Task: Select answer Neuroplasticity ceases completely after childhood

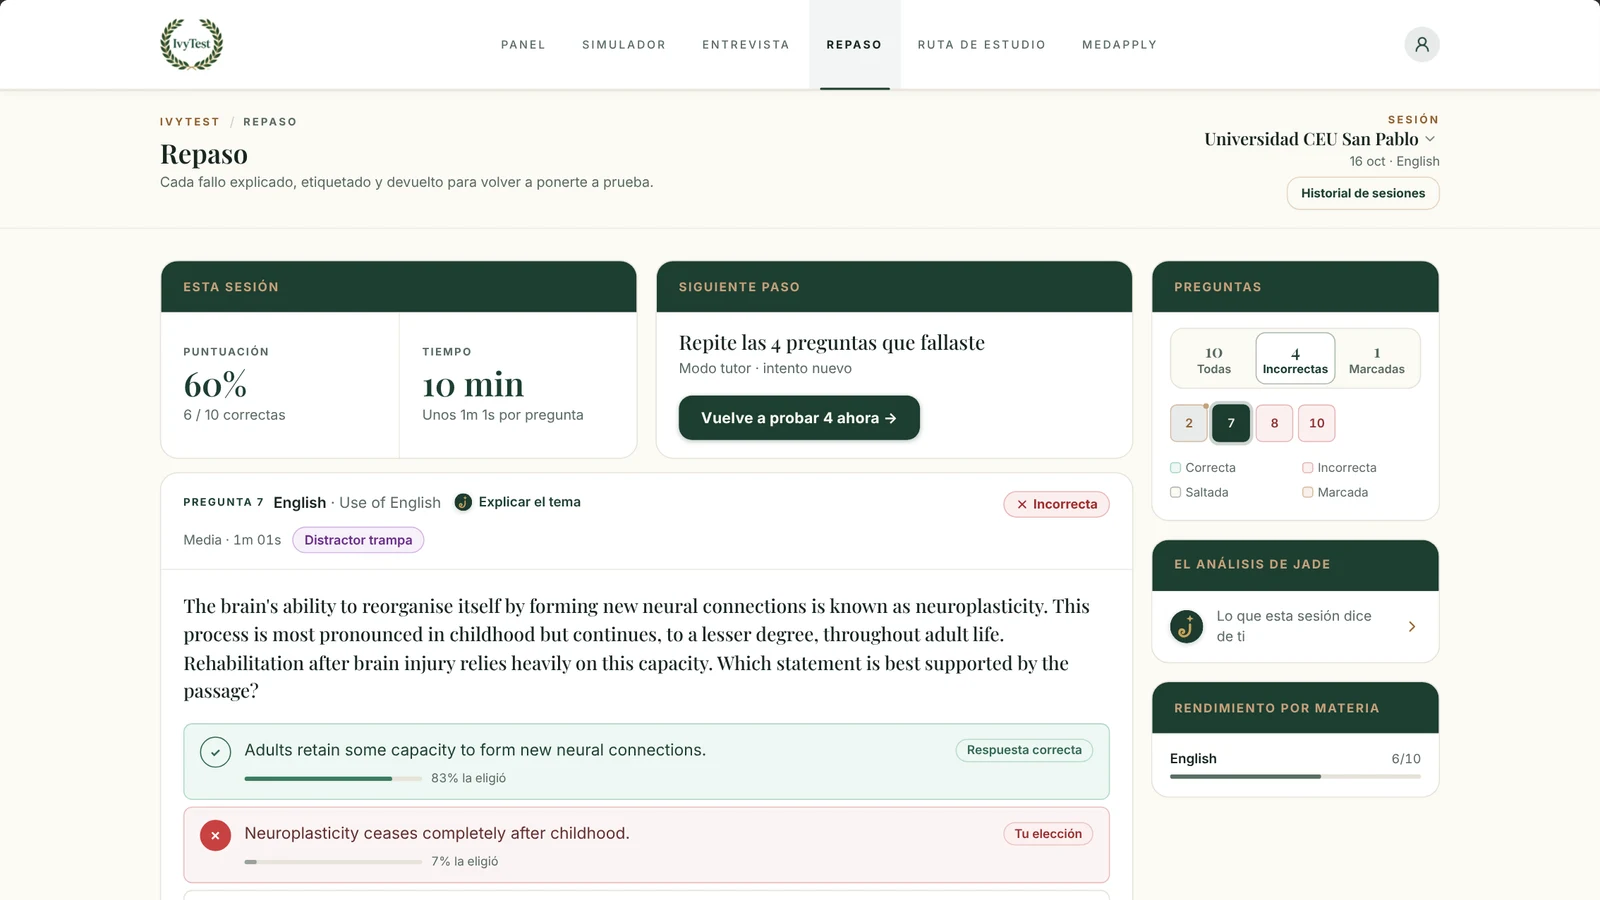Action: click(646, 845)
